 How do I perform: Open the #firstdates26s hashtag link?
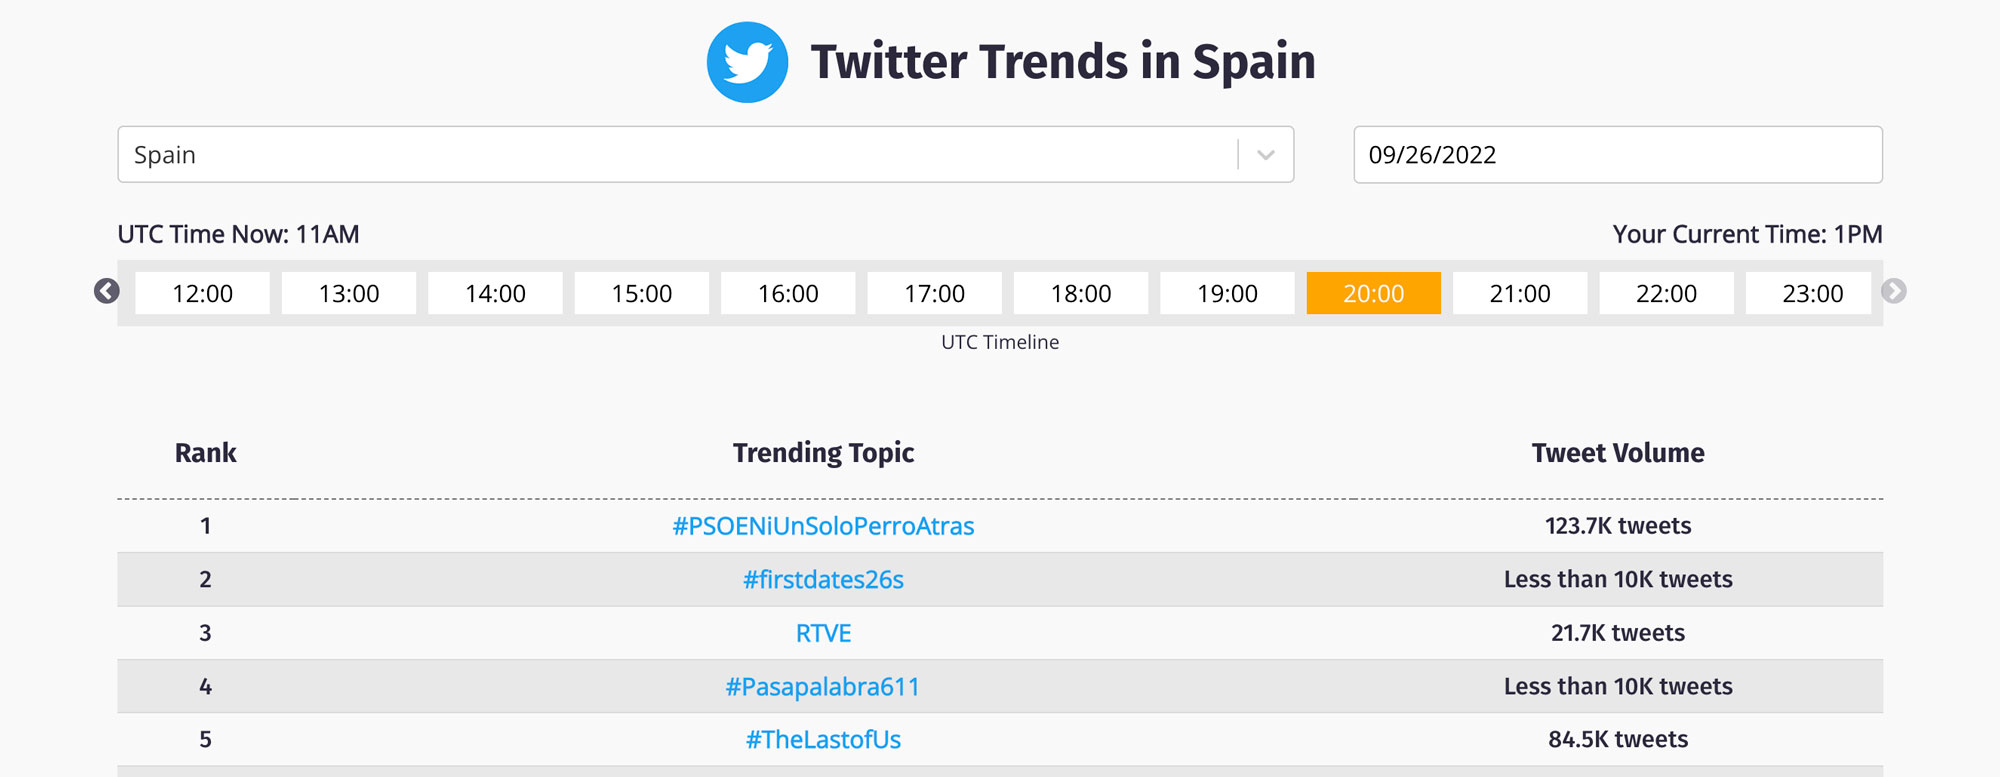(823, 580)
